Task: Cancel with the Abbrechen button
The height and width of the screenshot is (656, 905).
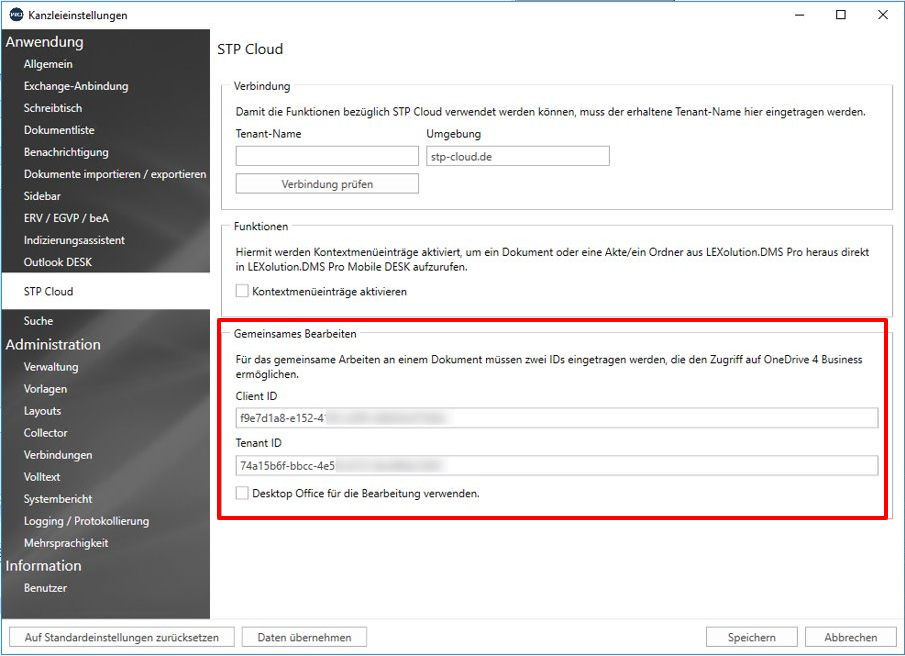Action: click(850, 637)
